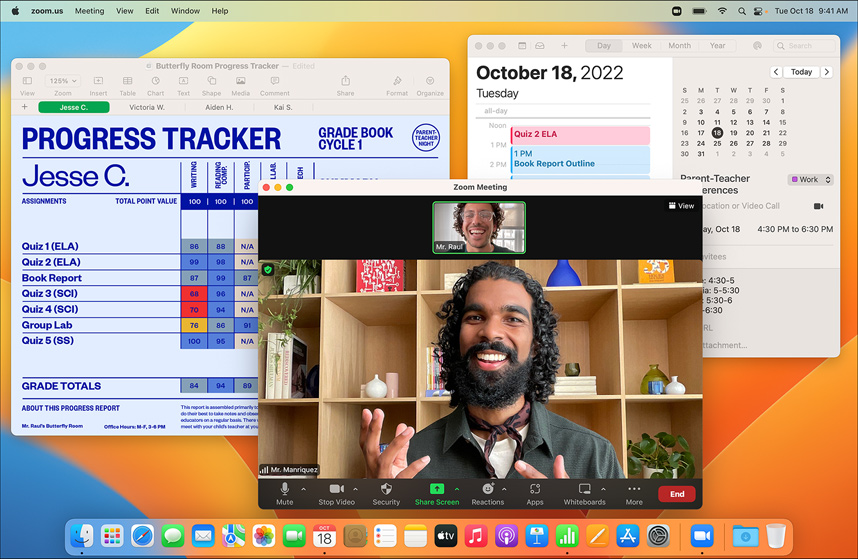Open the Work calendar dropdown
858x559 pixels.
[x=808, y=180]
